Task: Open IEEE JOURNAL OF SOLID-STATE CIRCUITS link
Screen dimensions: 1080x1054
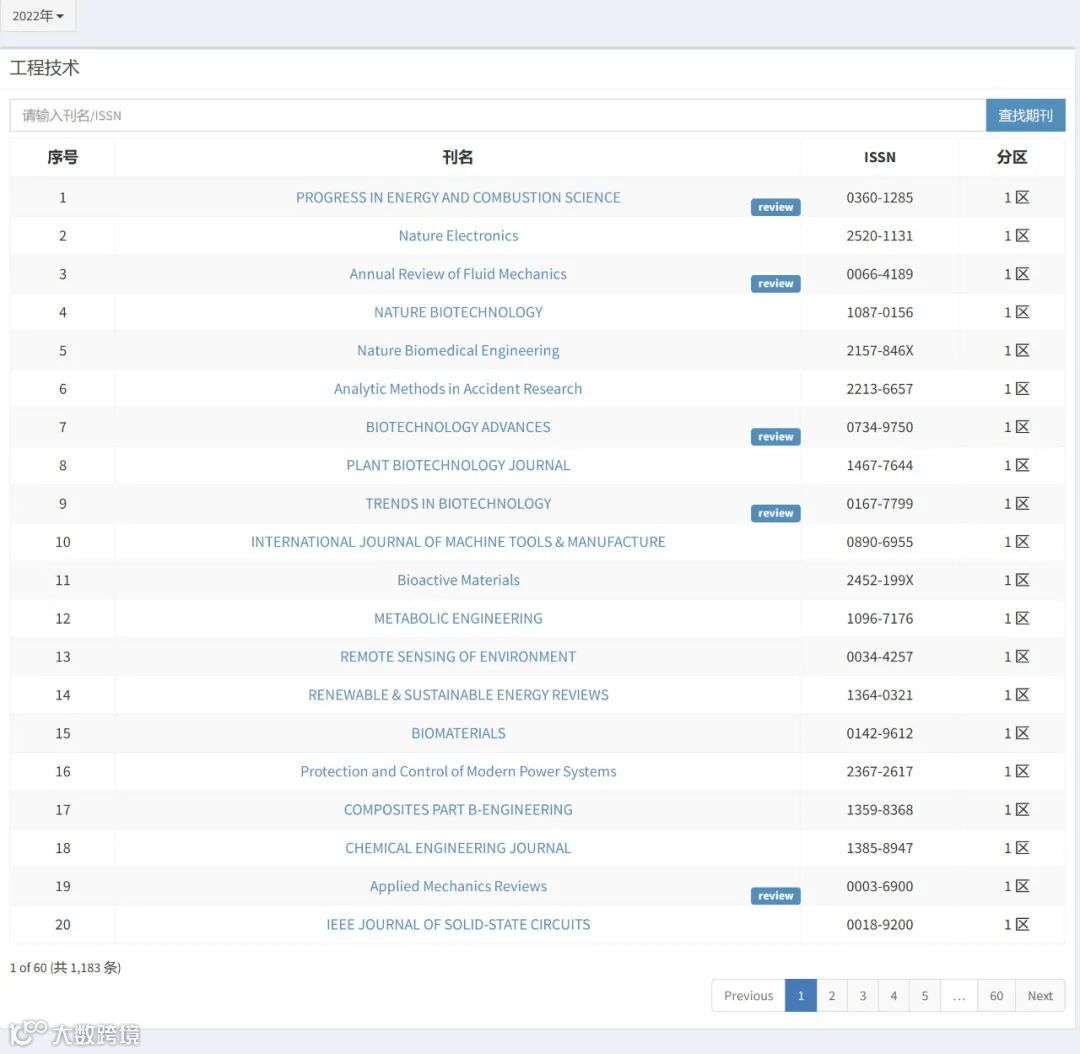Action: coord(458,924)
